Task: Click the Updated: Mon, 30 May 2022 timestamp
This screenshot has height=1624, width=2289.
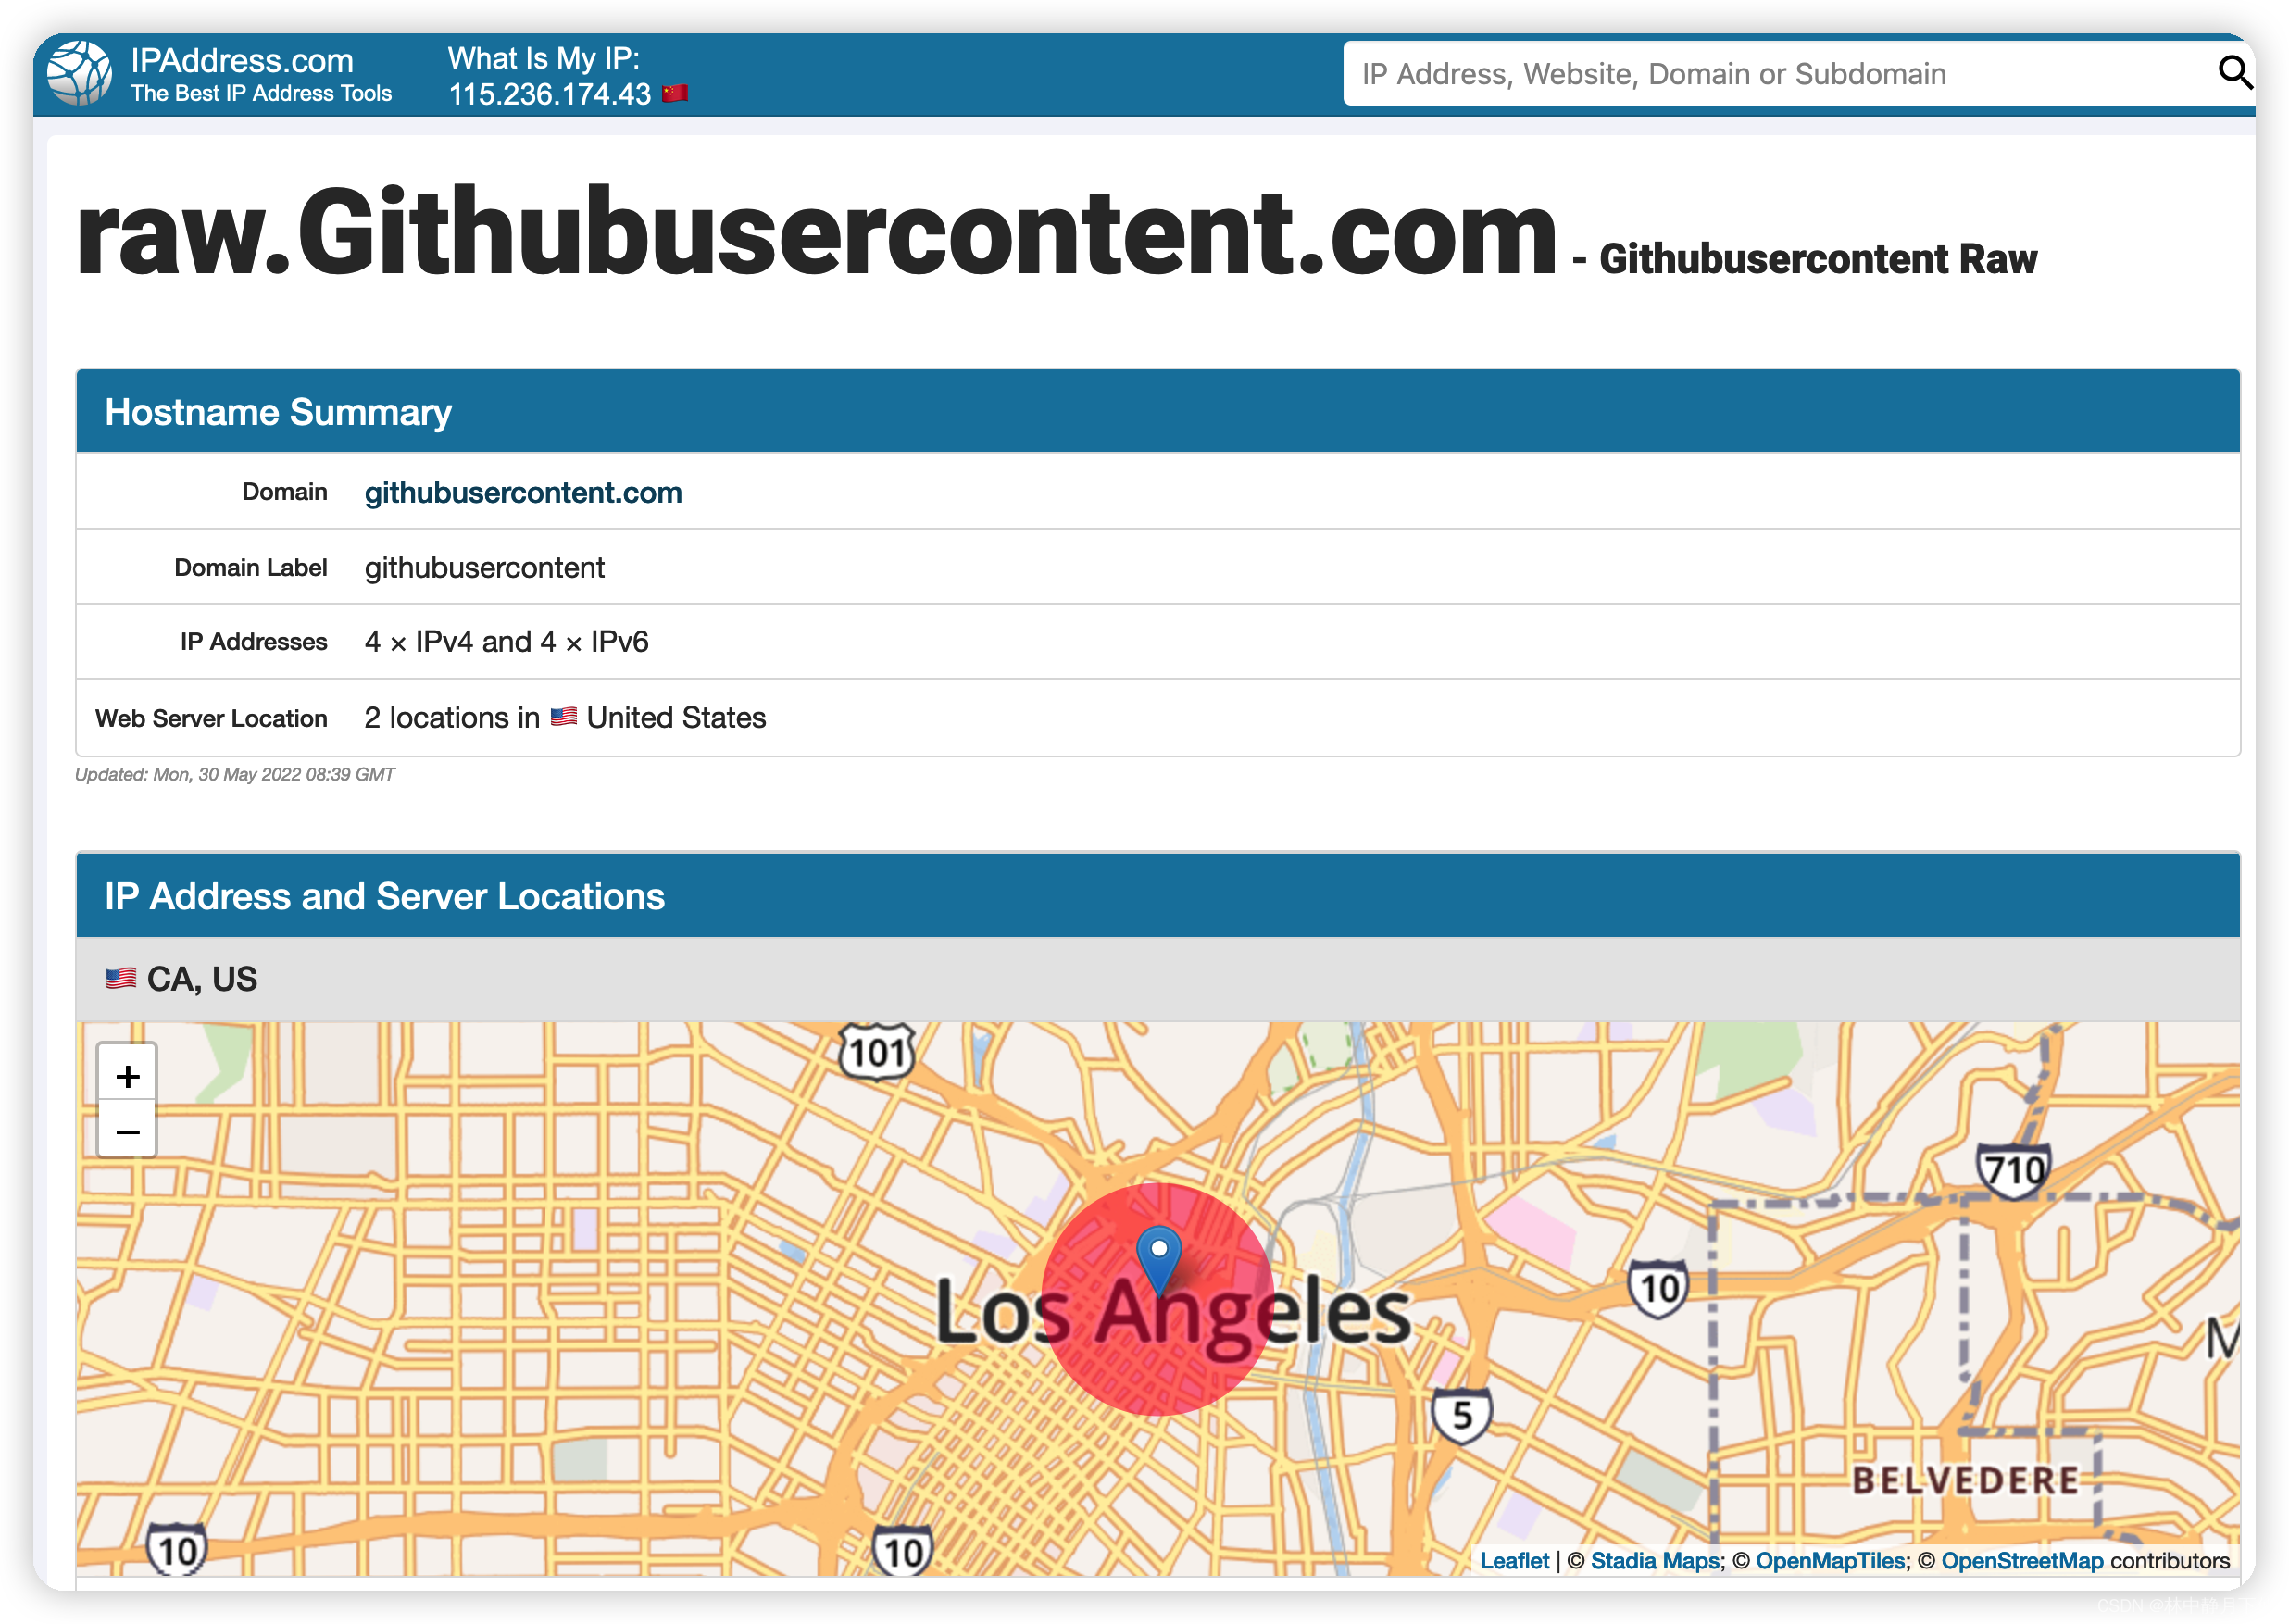Action: 235,775
